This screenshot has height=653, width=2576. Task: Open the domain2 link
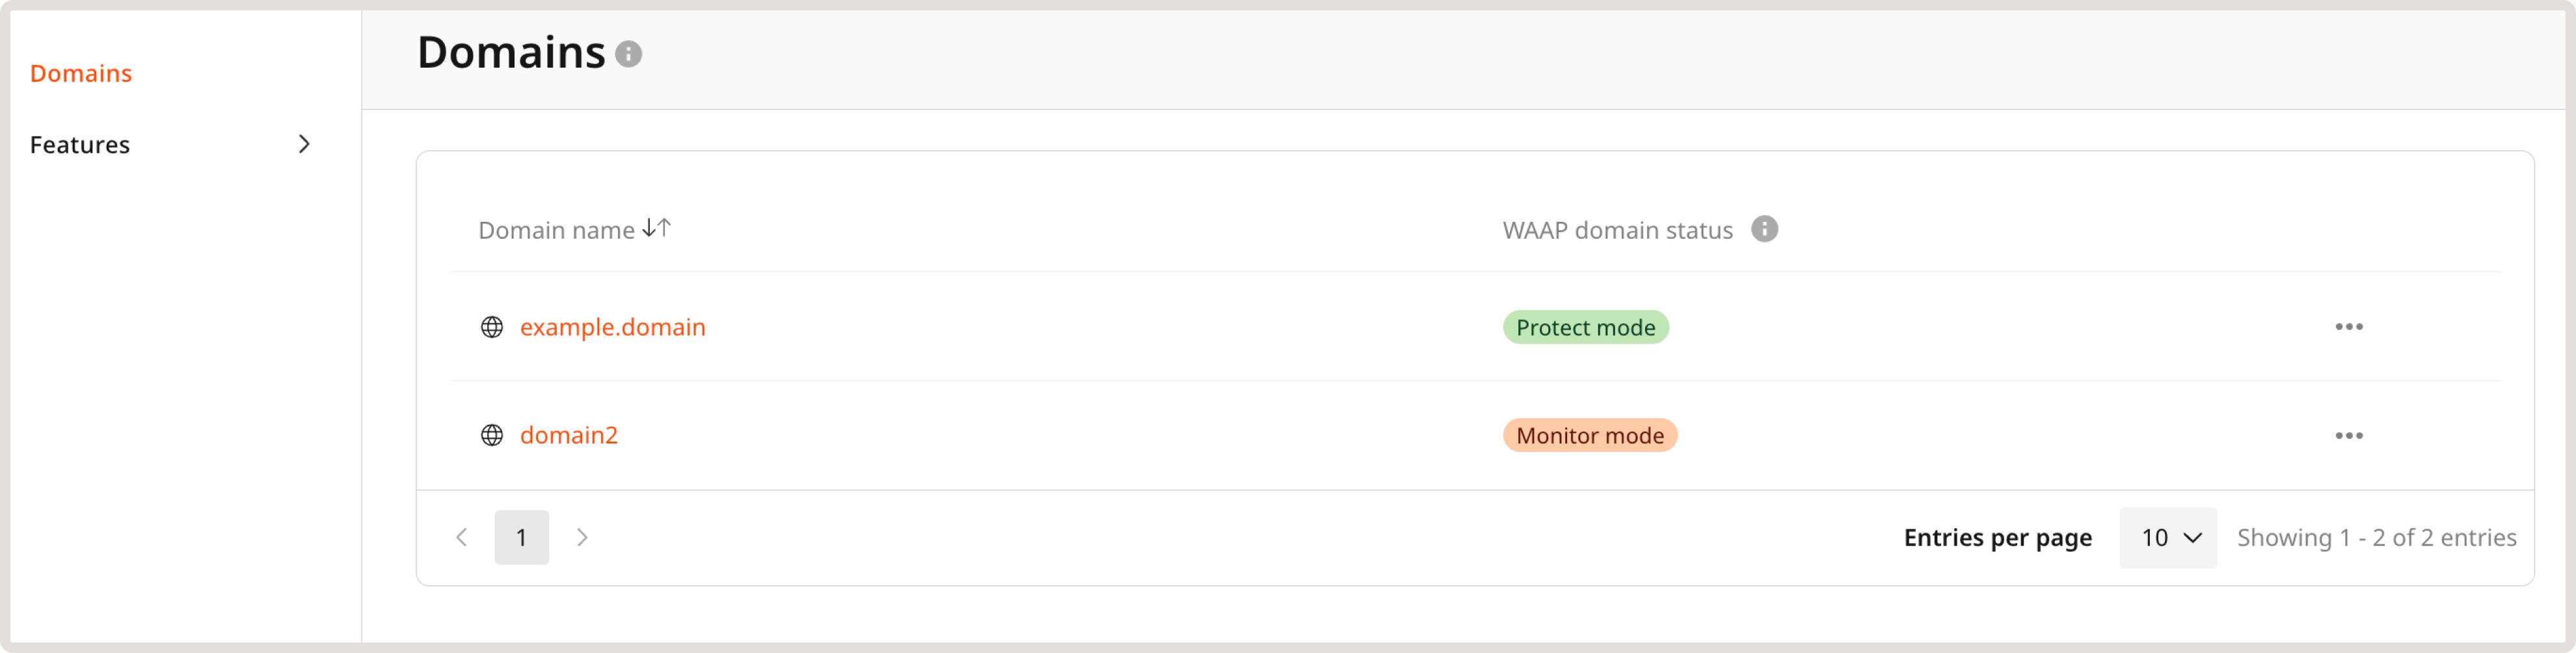coord(567,435)
